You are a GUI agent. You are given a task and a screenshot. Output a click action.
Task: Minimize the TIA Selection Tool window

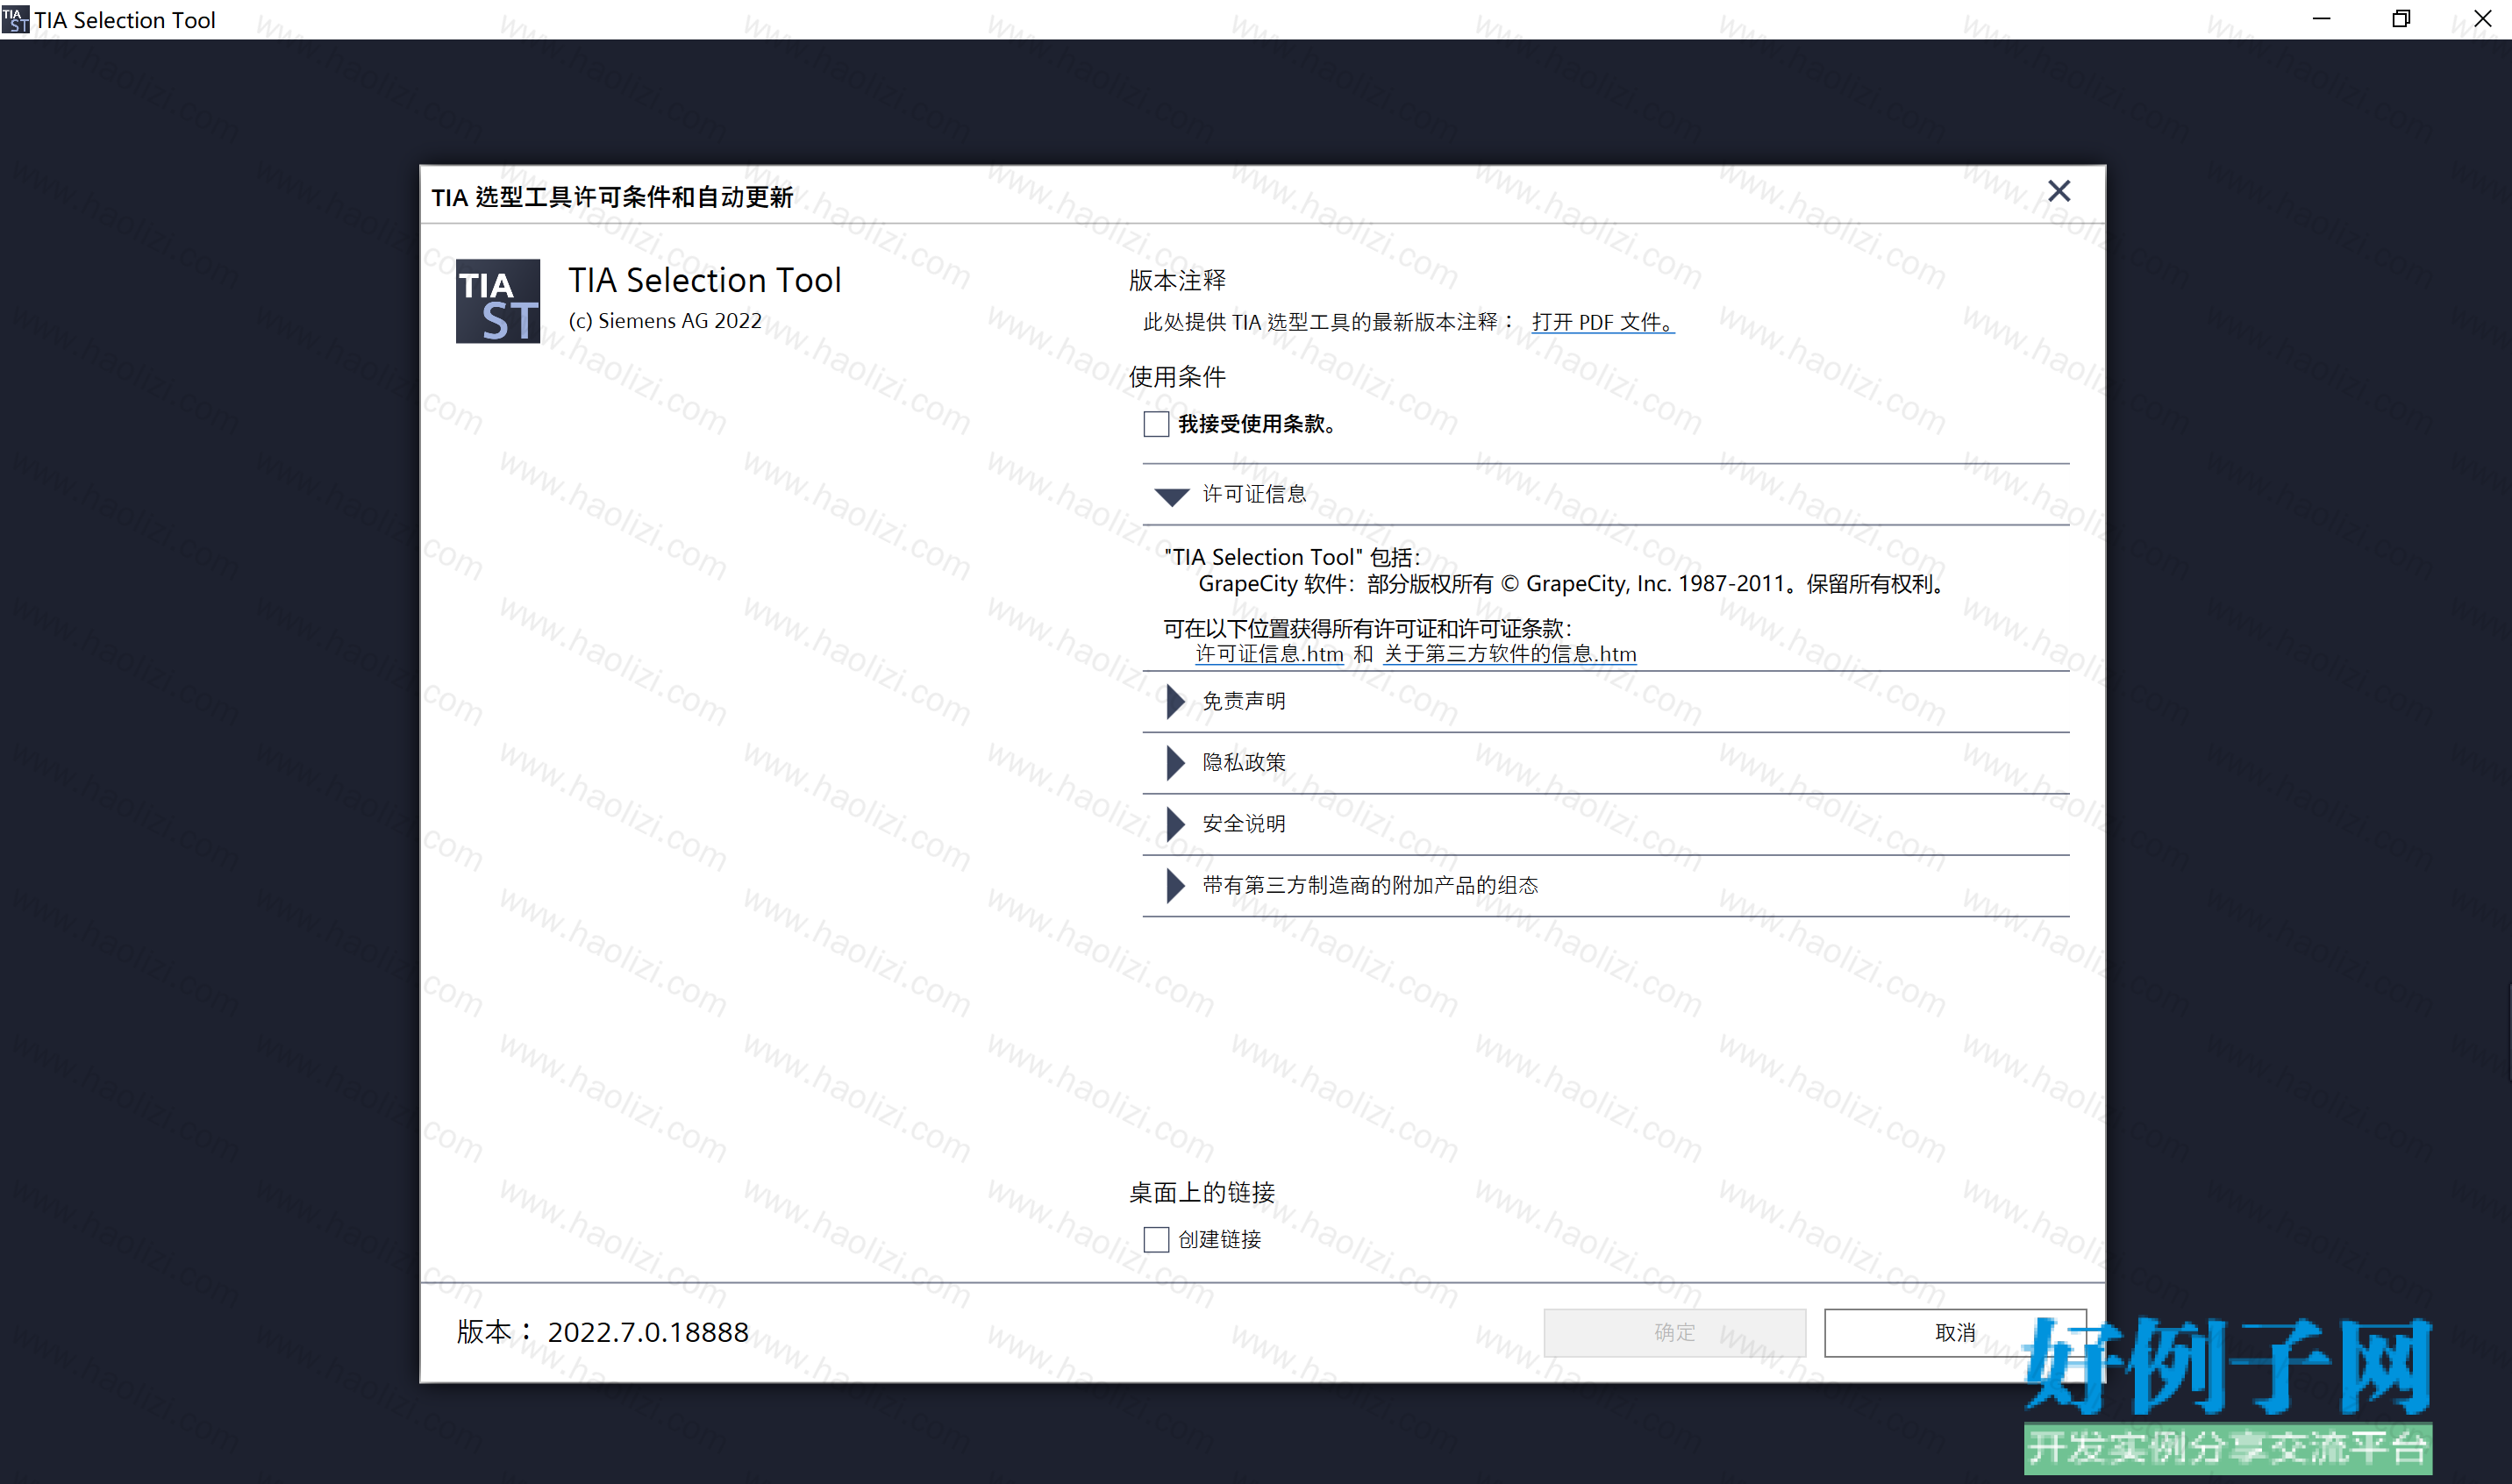click(2321, 19)
